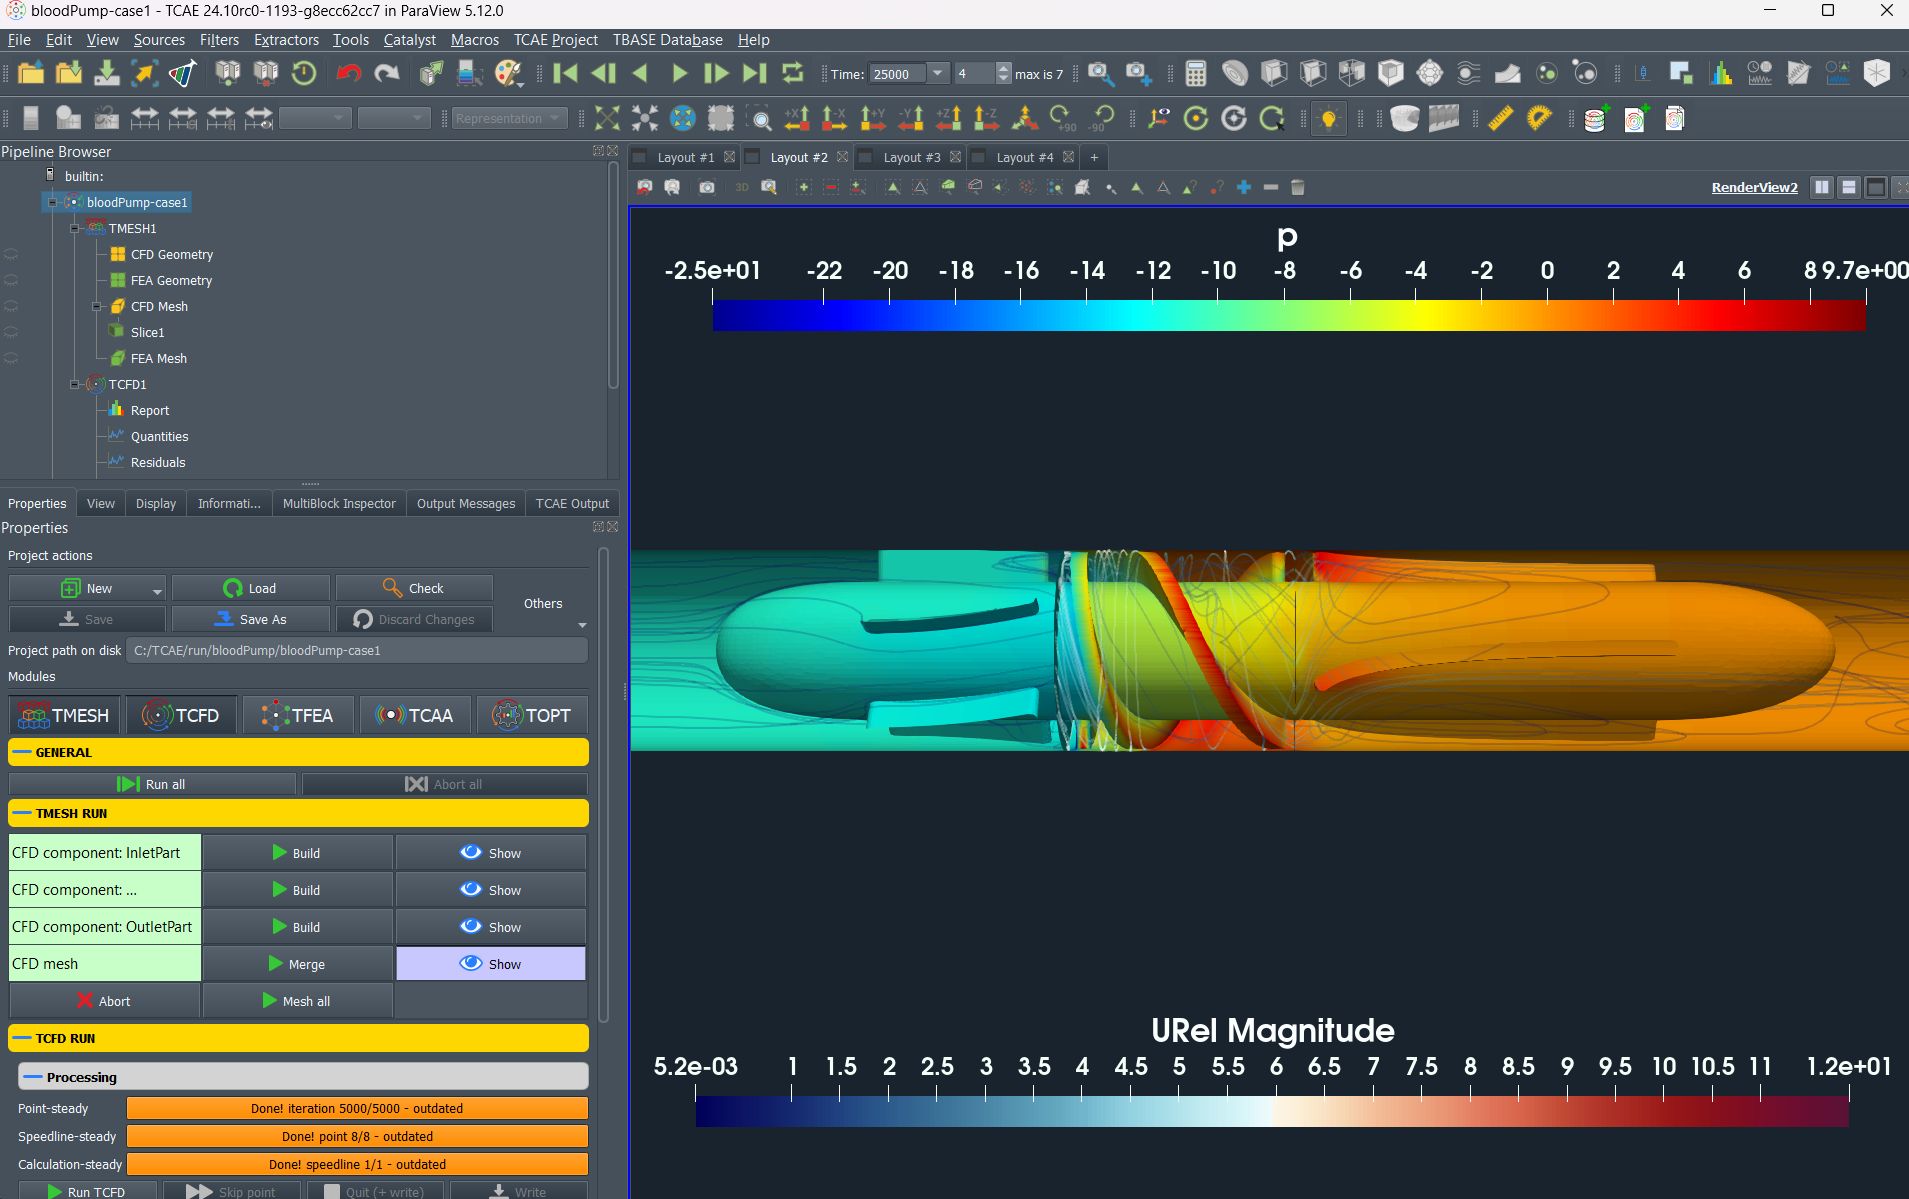Jump to the last frame icon
This screenshot has width=1909, height=1199.
(x=755, y=73)
